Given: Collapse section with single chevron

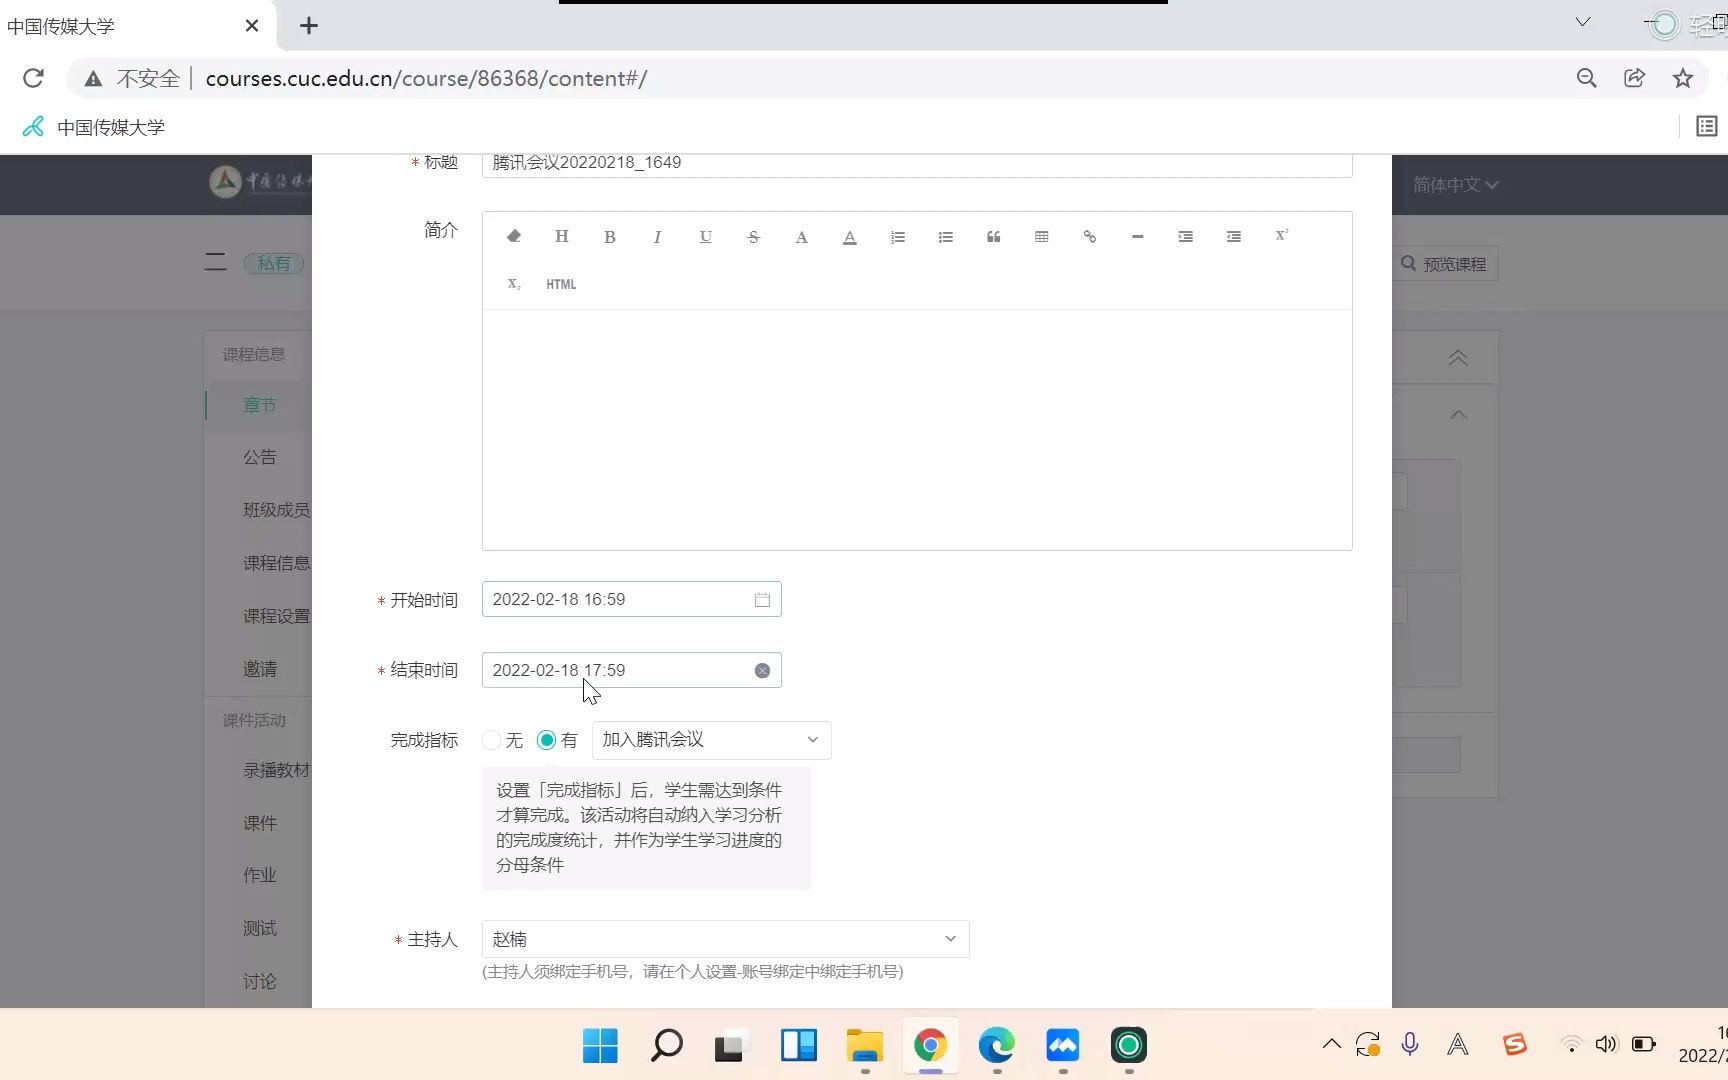Looking at the screenshot, I should pyautogui.click(x=1459, y=414).
